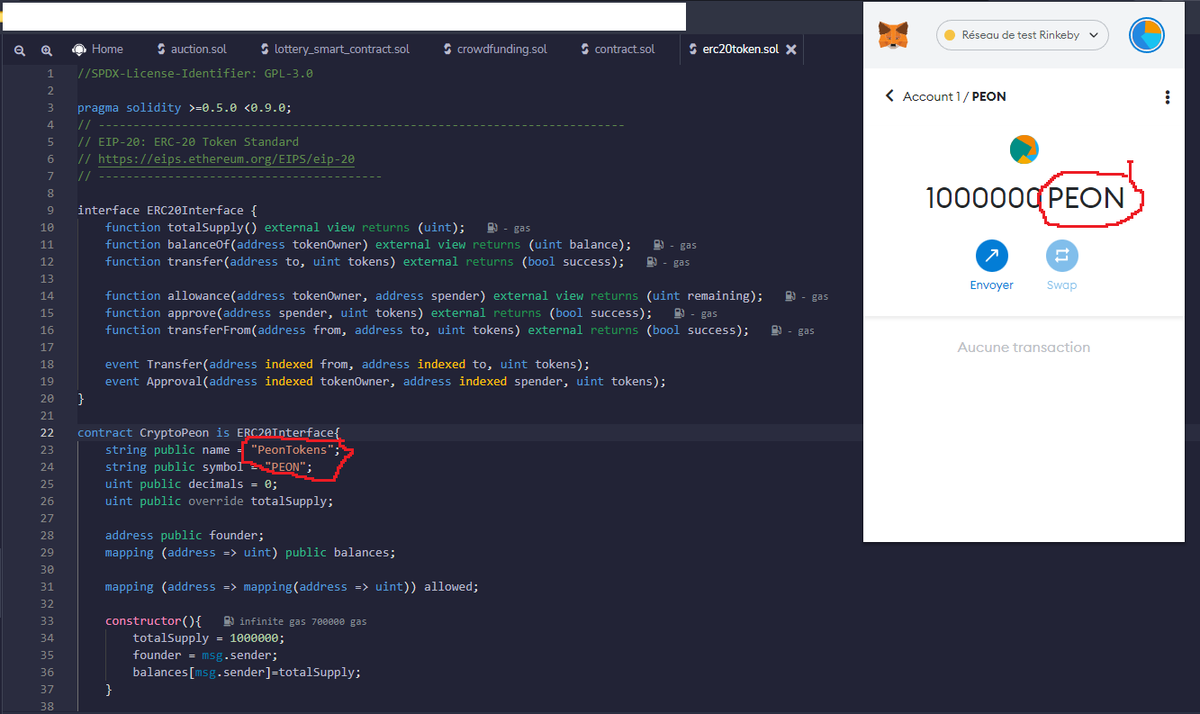Screen dimensions: 1200x714
Task: Click the Solidity file icon on the crowdfunding.sol tab
Action: (x=447, y=49)
